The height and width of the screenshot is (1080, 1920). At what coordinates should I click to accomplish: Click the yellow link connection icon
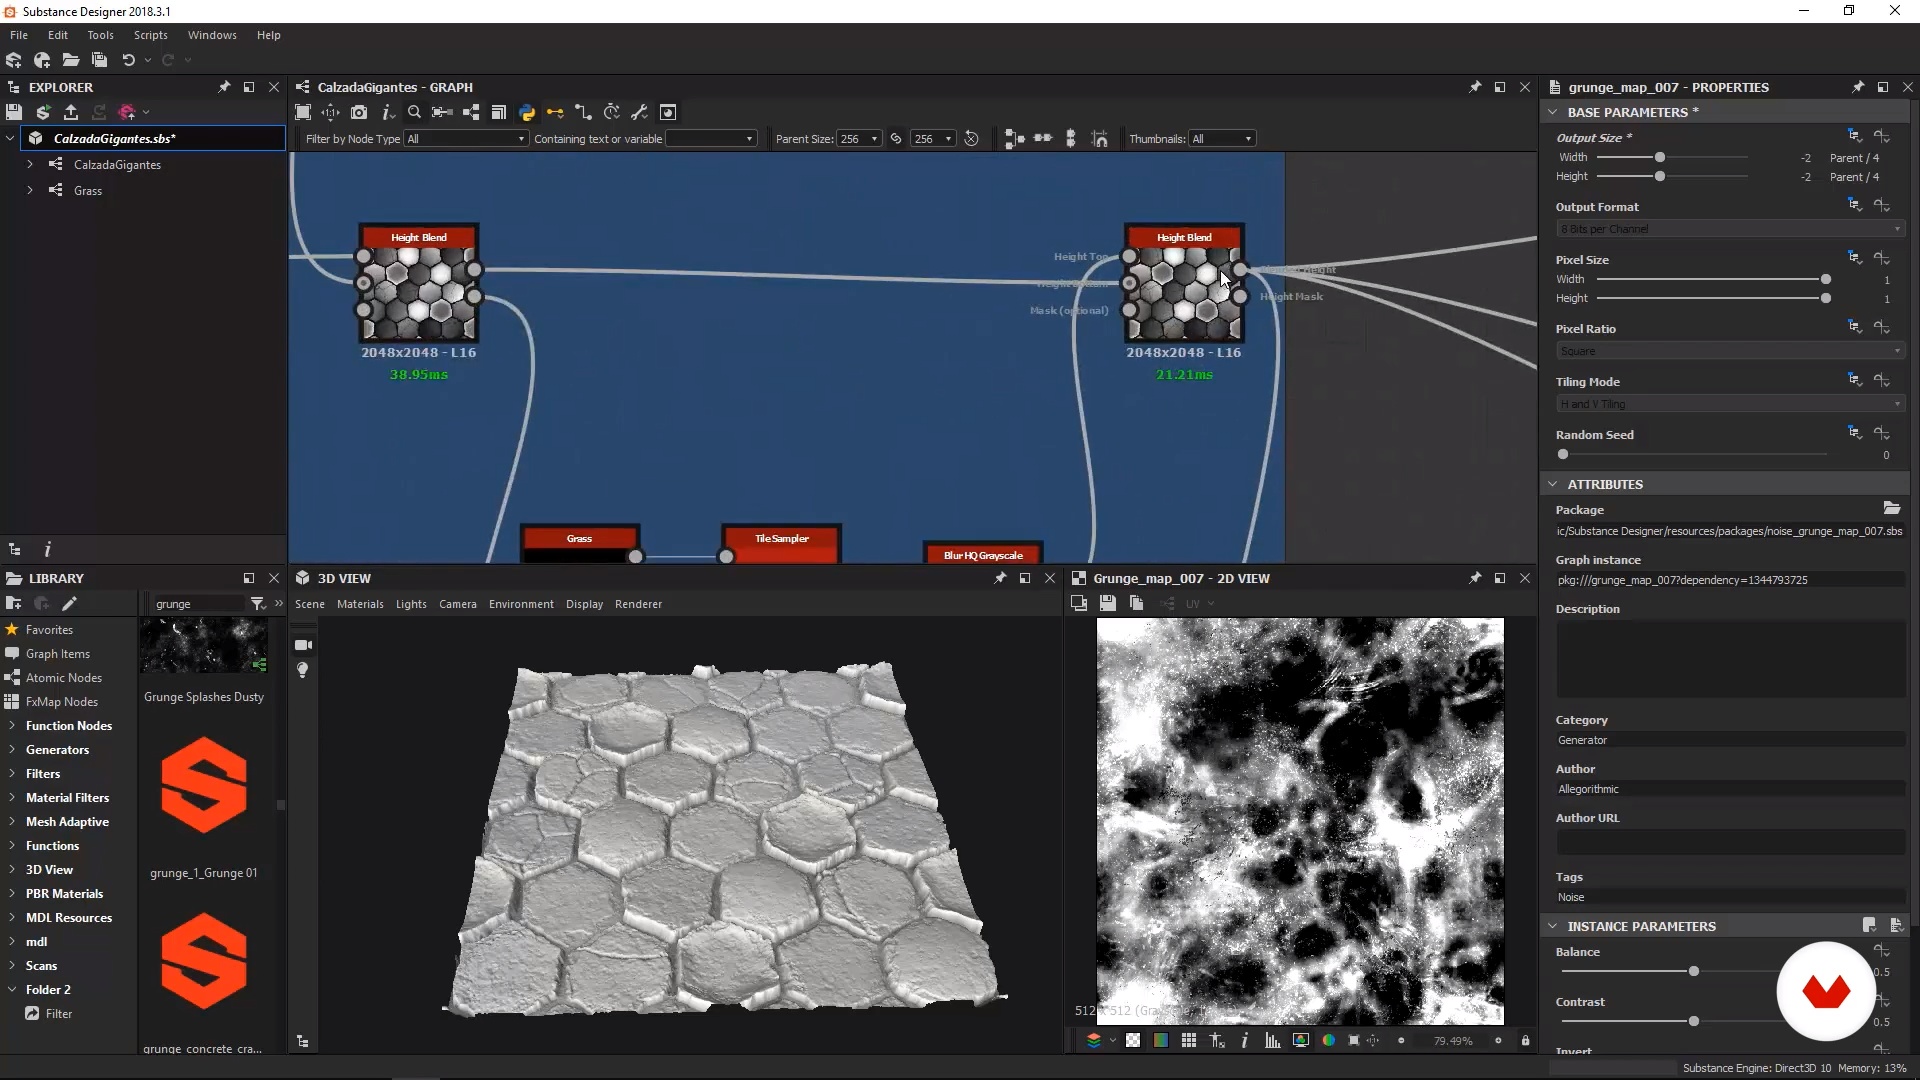point(555,112)
